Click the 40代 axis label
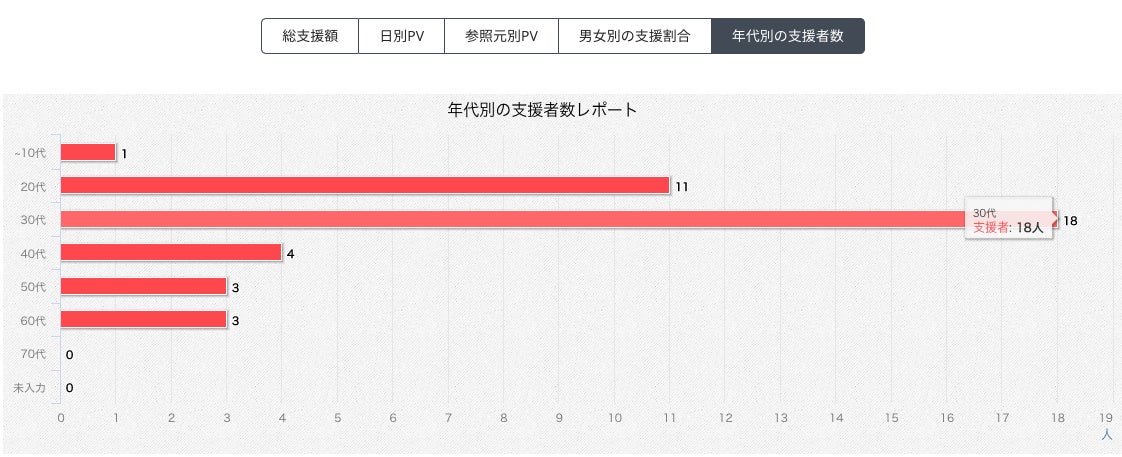 (x=33, y=254)
